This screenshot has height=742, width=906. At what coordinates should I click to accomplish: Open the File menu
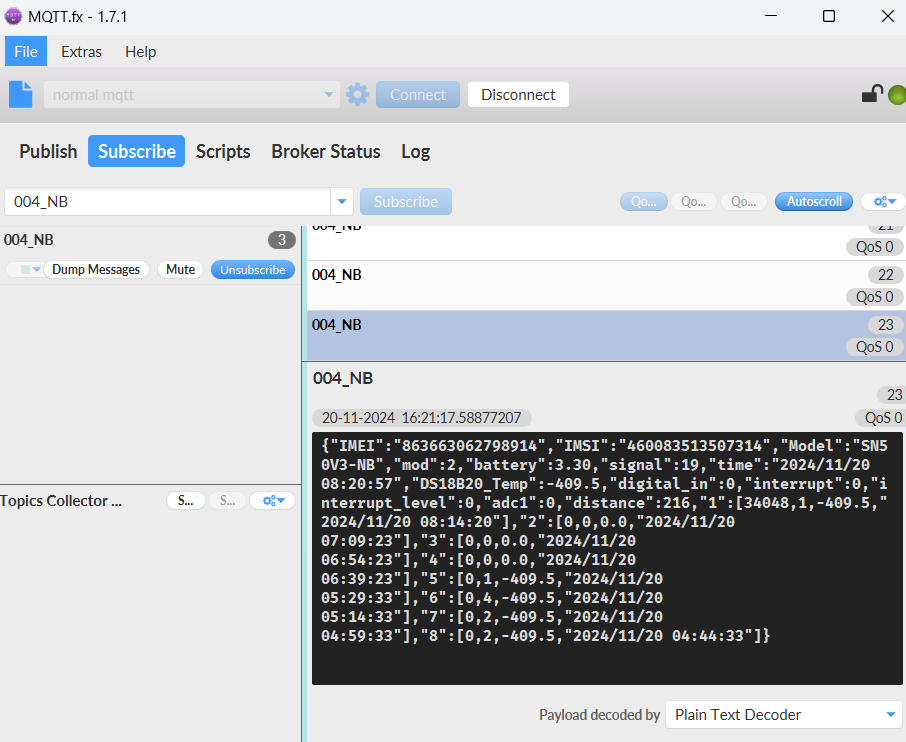point(26,51)
